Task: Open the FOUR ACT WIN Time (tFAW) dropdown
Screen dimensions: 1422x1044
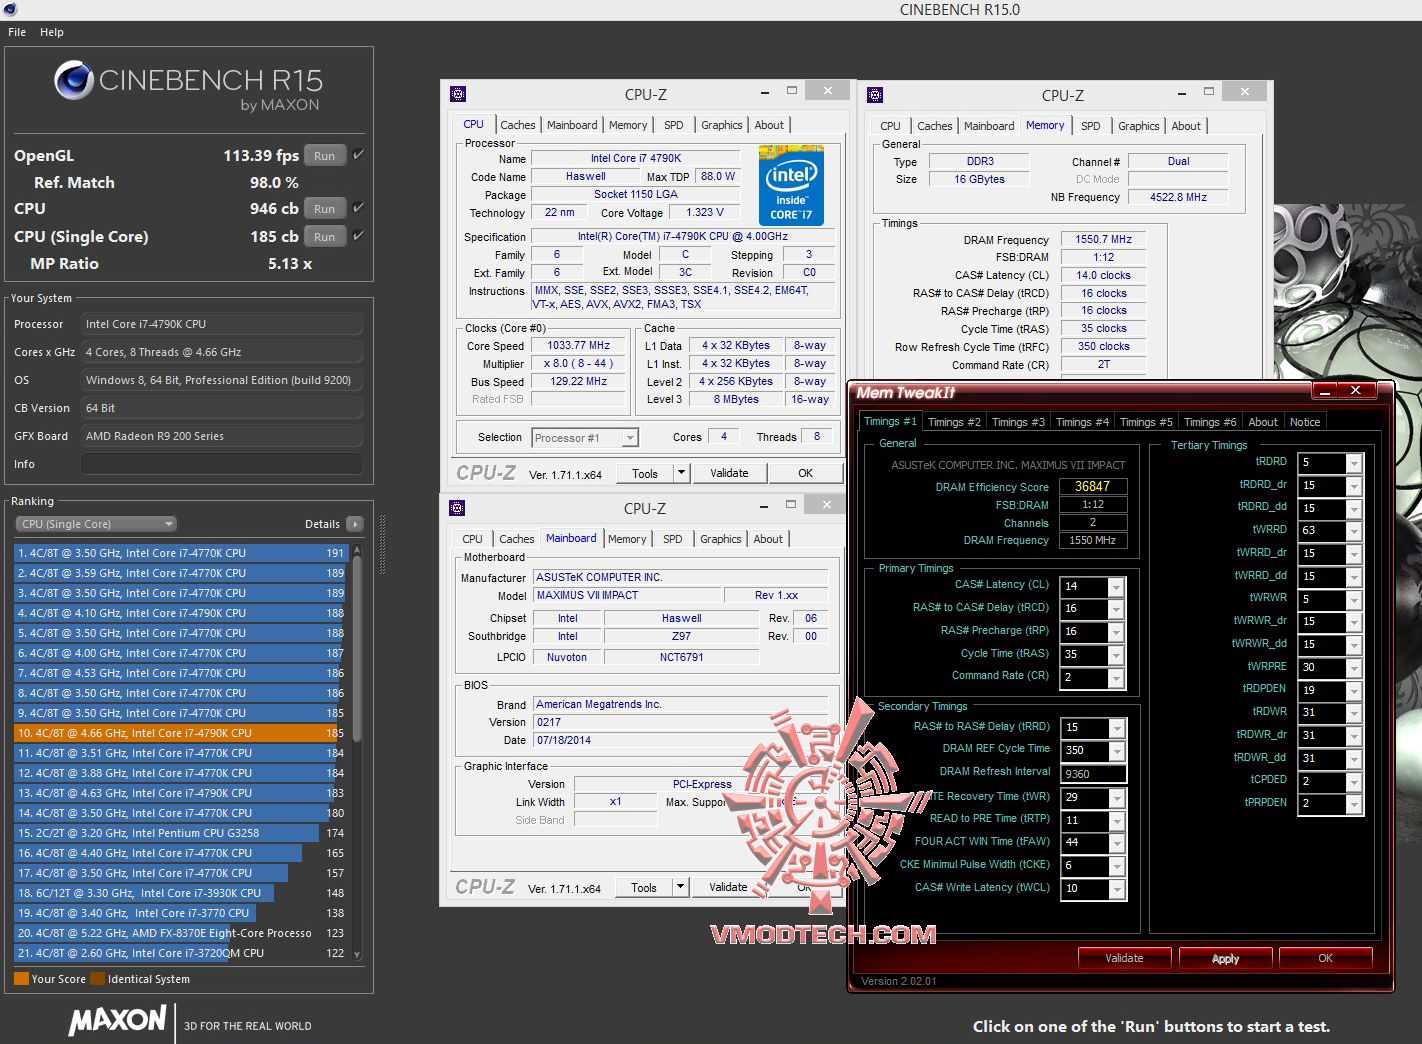Action: click(1116, 843)
